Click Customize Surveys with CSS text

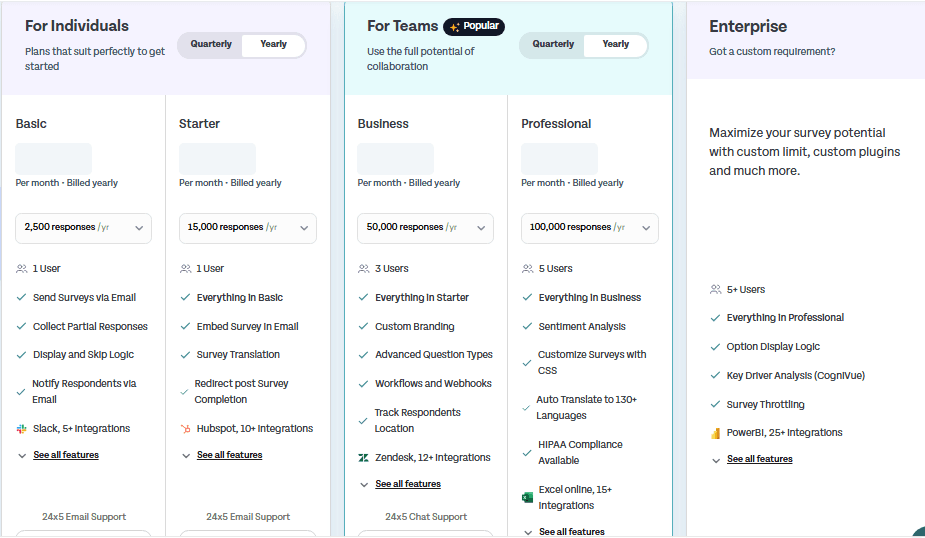(592, 363)
